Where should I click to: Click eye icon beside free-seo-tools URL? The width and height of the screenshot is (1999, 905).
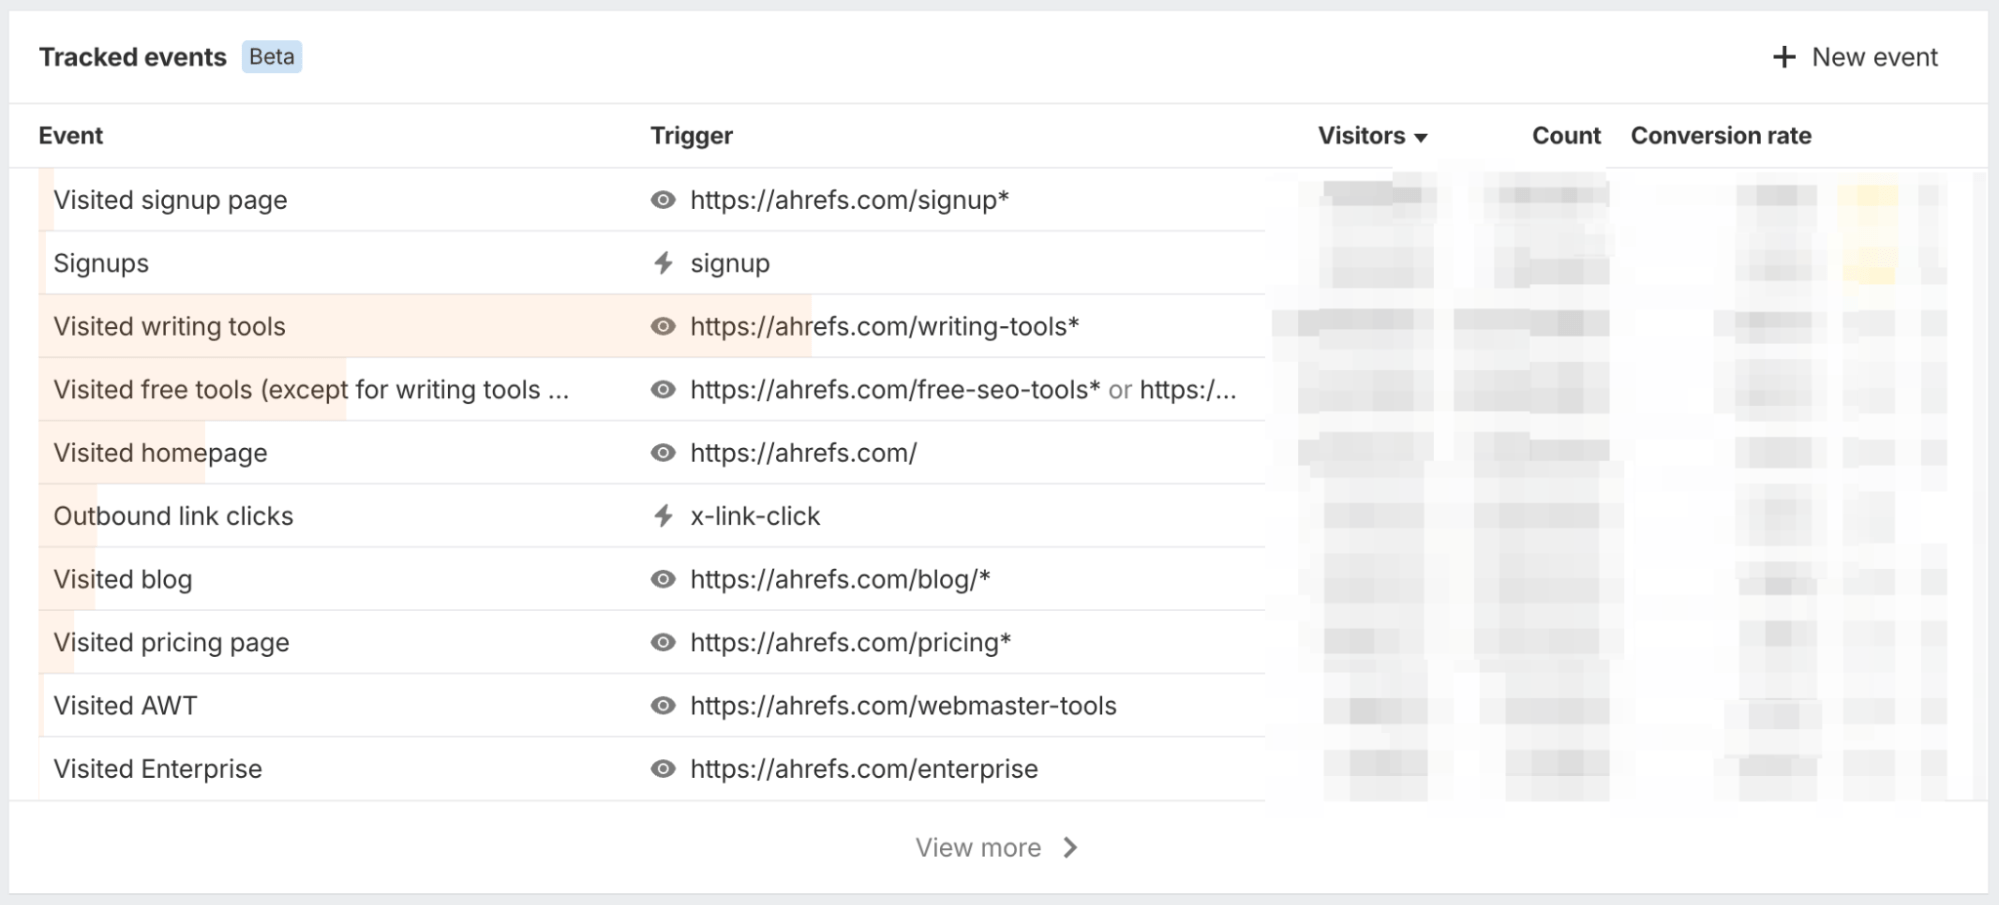pyautogui.click(x=663, y=389)
